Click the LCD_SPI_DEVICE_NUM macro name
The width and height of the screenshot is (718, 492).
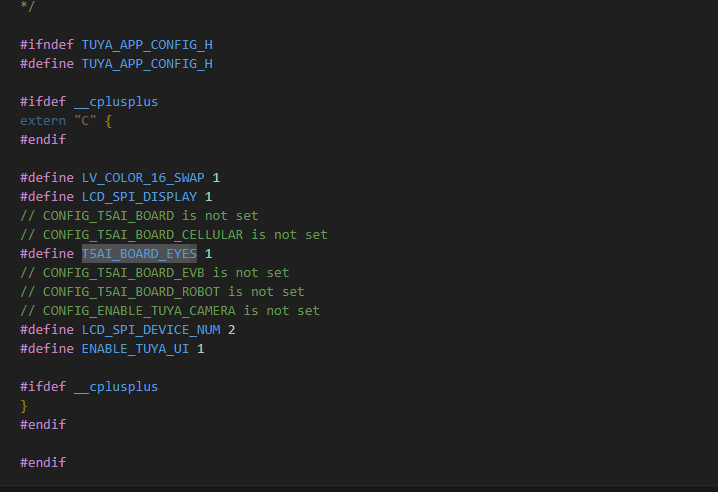151,330
